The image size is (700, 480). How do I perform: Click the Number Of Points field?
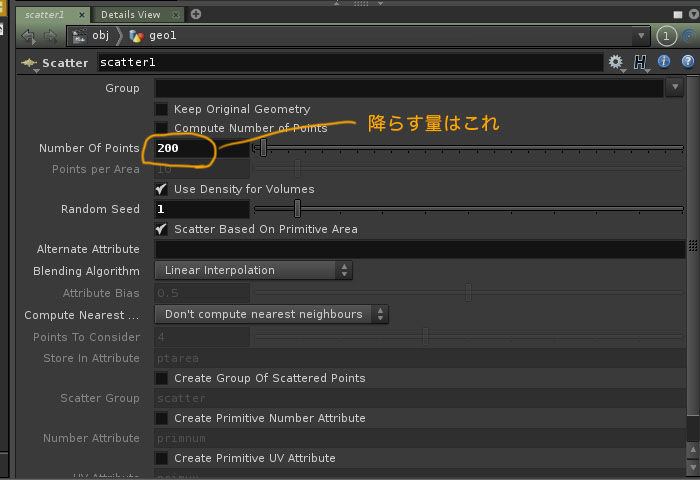201,149
